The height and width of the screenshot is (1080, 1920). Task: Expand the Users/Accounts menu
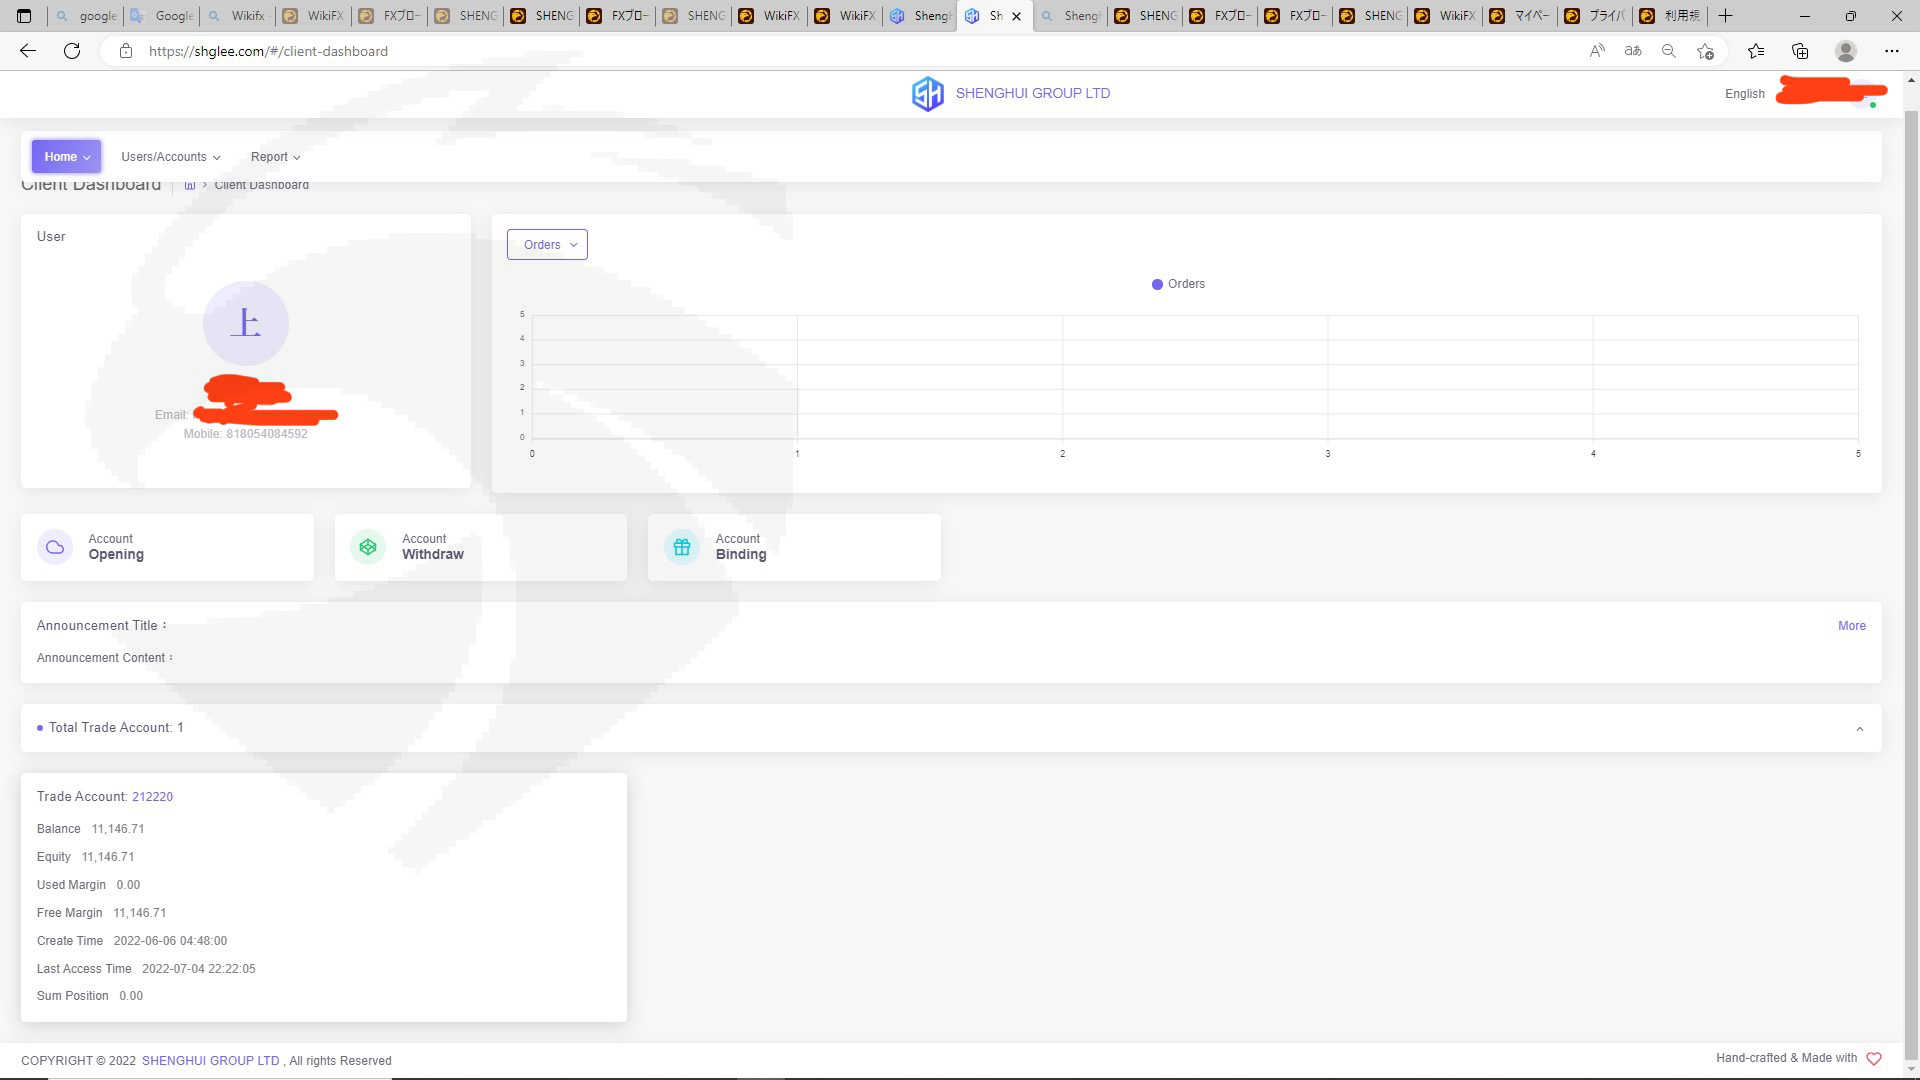click(170, 157)
